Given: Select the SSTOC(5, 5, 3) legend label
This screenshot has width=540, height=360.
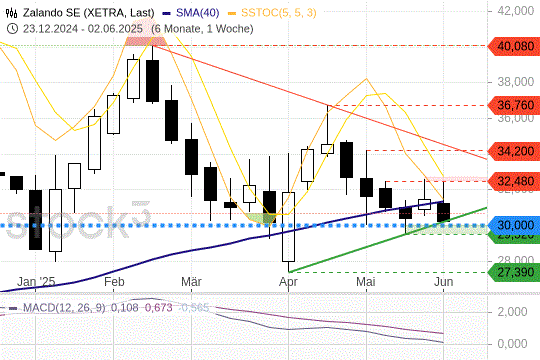Looking at the screenshot, I should tap(279, 13).
